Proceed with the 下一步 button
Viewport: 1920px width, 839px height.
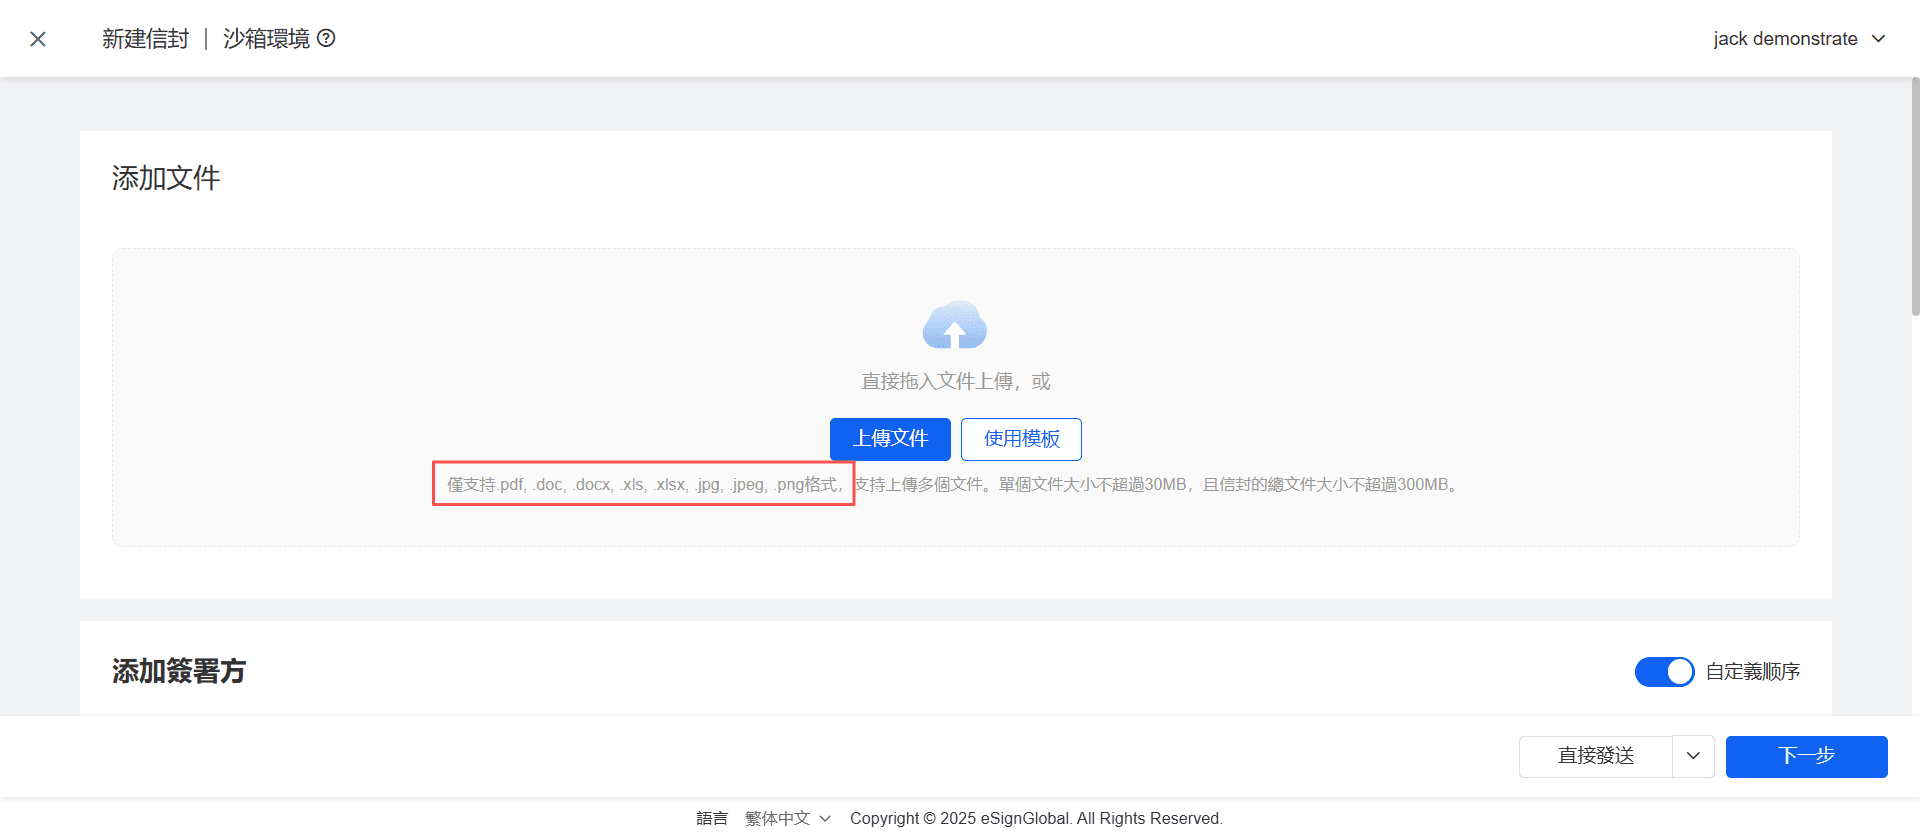(1805, 756)
